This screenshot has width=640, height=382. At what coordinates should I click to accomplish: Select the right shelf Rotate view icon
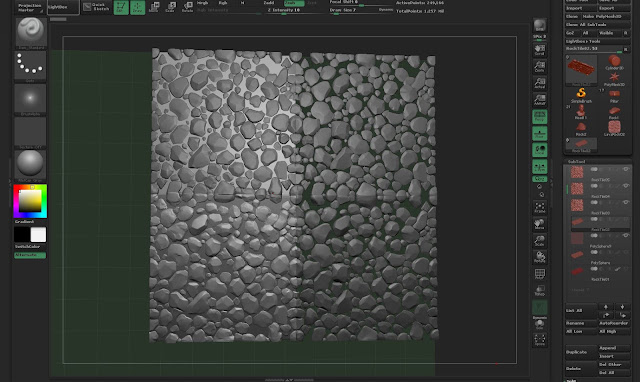click(x=540, y=257)
